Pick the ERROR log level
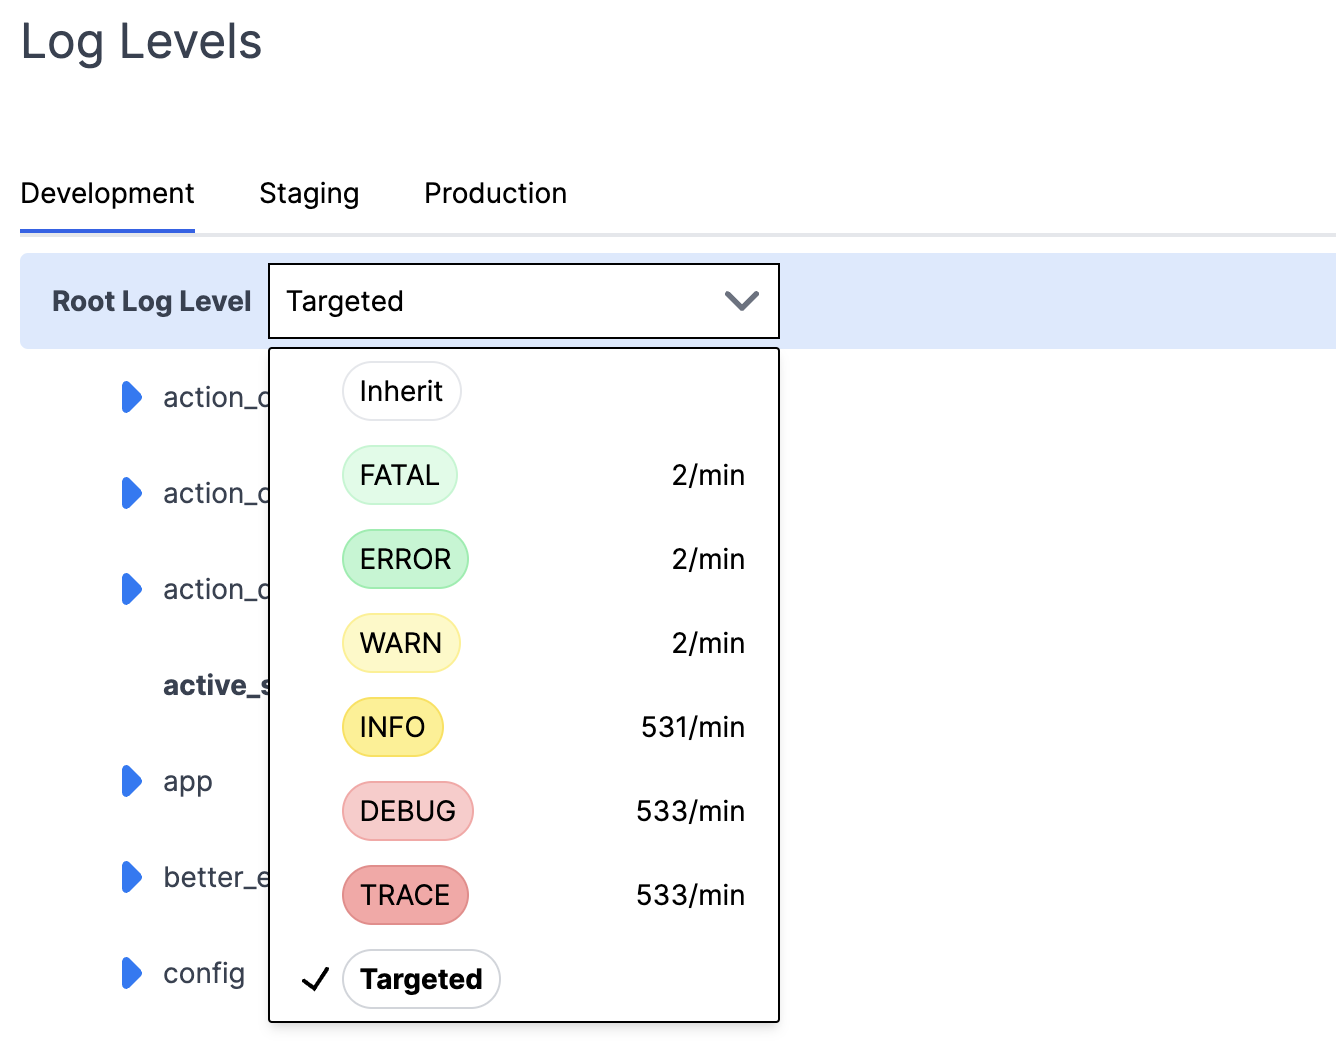The width and height of the screenshot is (1336, 1044). 405,559
